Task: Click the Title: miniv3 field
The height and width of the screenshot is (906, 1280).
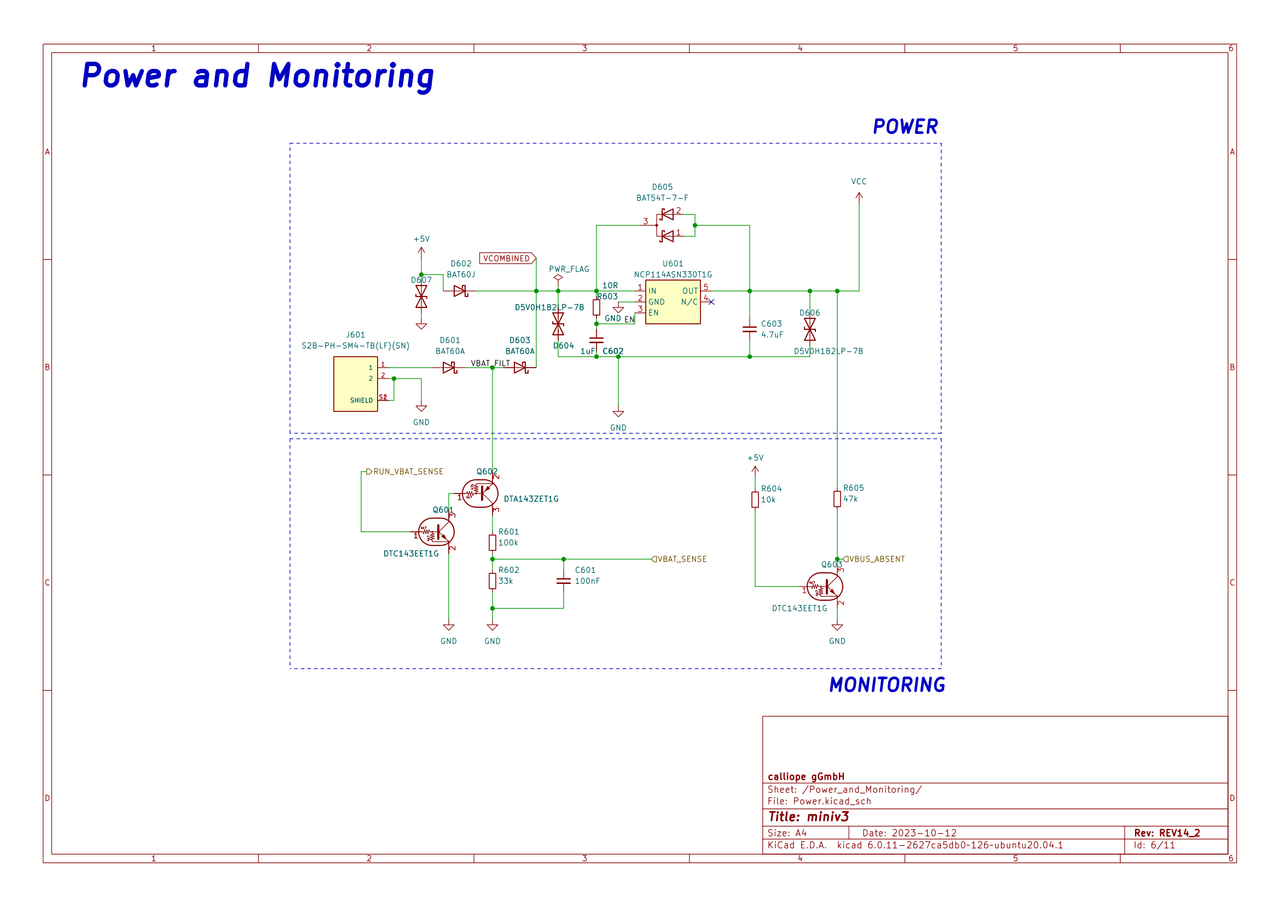Action: [x=808, y=816]
